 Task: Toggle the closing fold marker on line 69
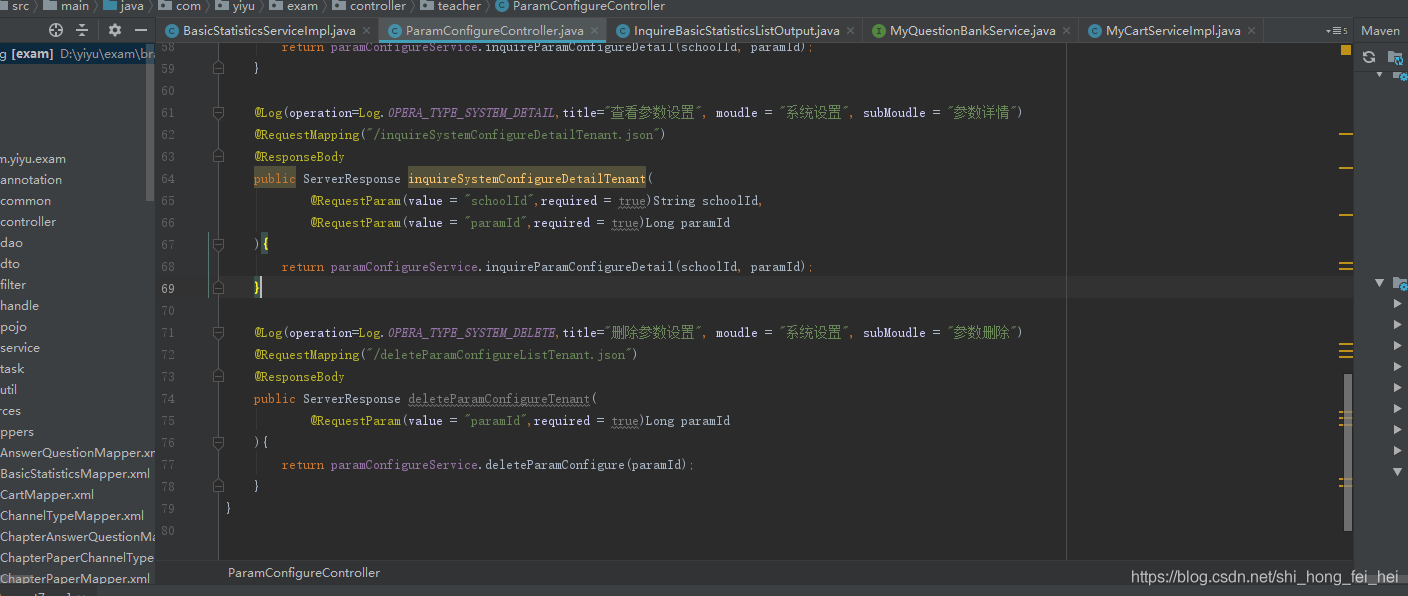(218, 289)
